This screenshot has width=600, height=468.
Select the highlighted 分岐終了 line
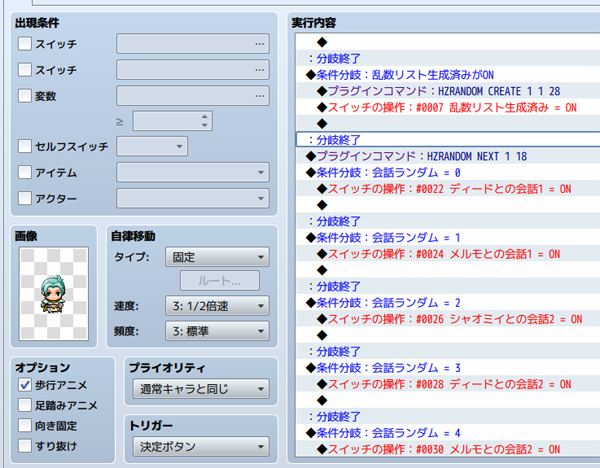pyautogui.click(x=448, y=140)
